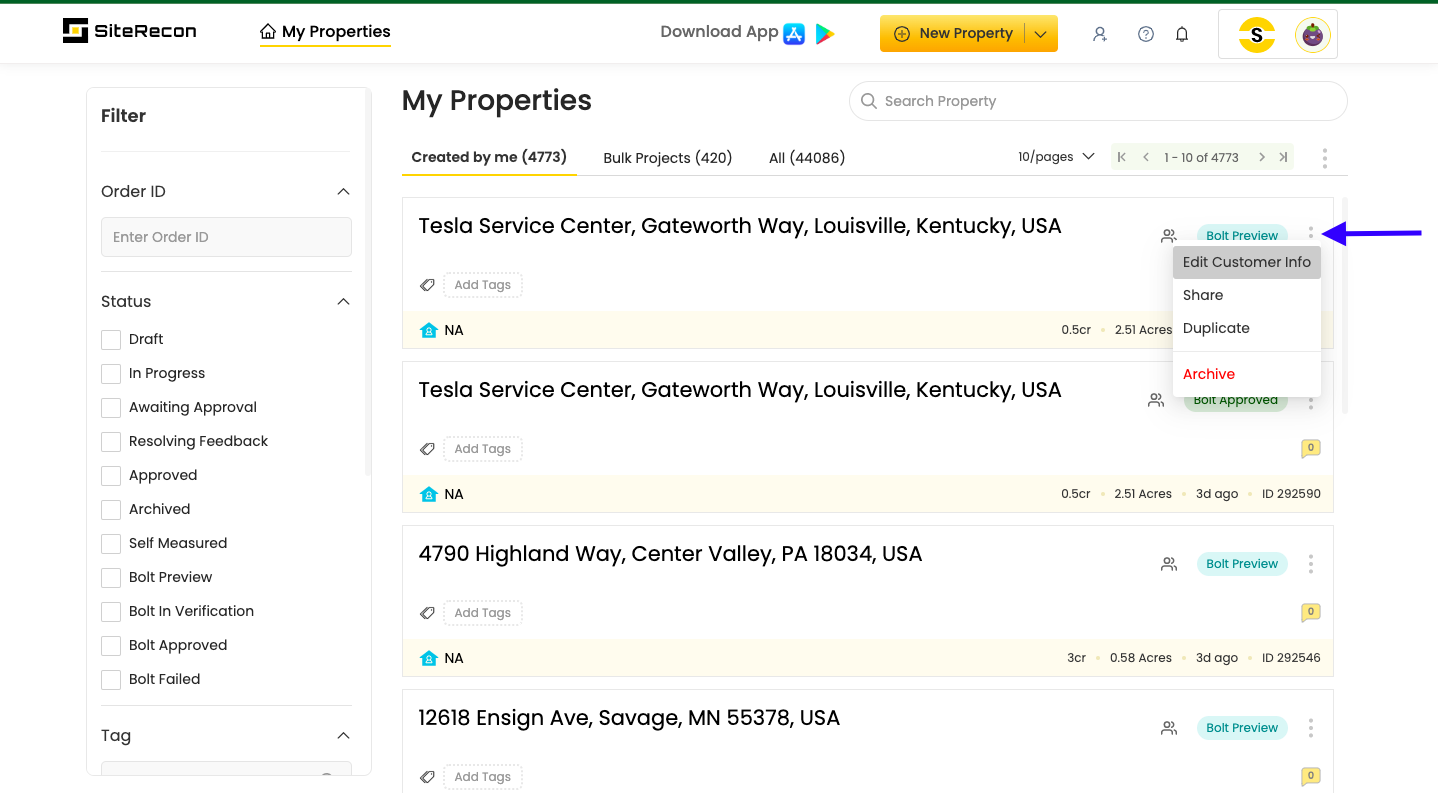Click the Google Play download icon
The width and height of the screenshot is (1438, 793).
(x=824, y=34)
